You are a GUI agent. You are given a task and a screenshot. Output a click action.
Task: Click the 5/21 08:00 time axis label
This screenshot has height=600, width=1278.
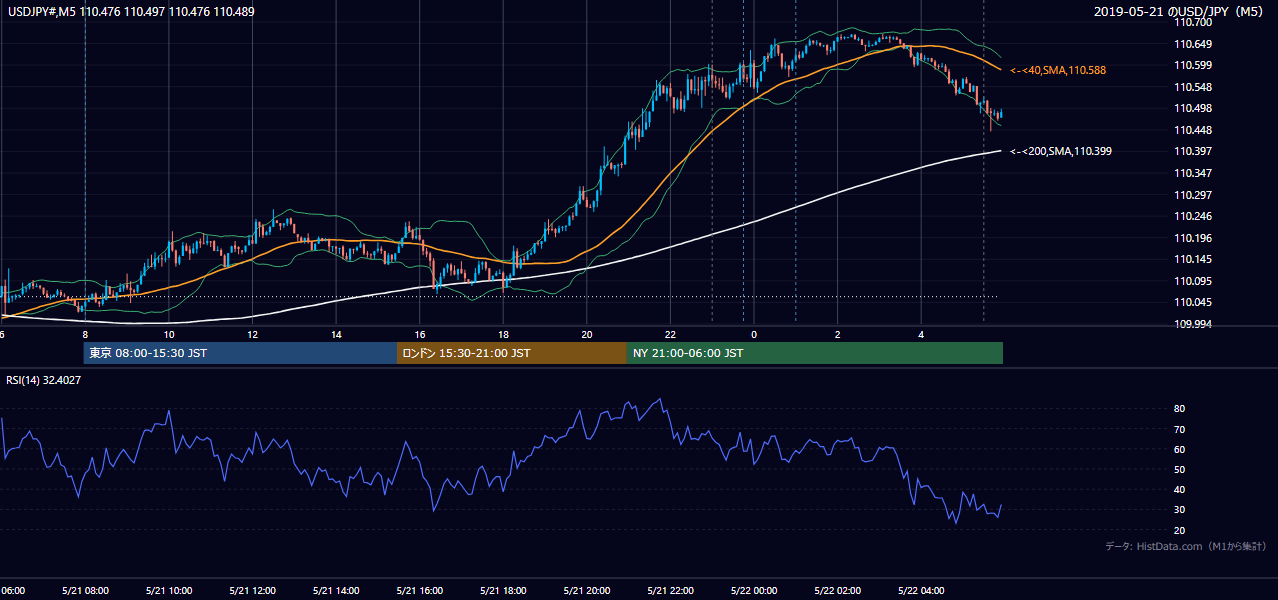point(86,590)
